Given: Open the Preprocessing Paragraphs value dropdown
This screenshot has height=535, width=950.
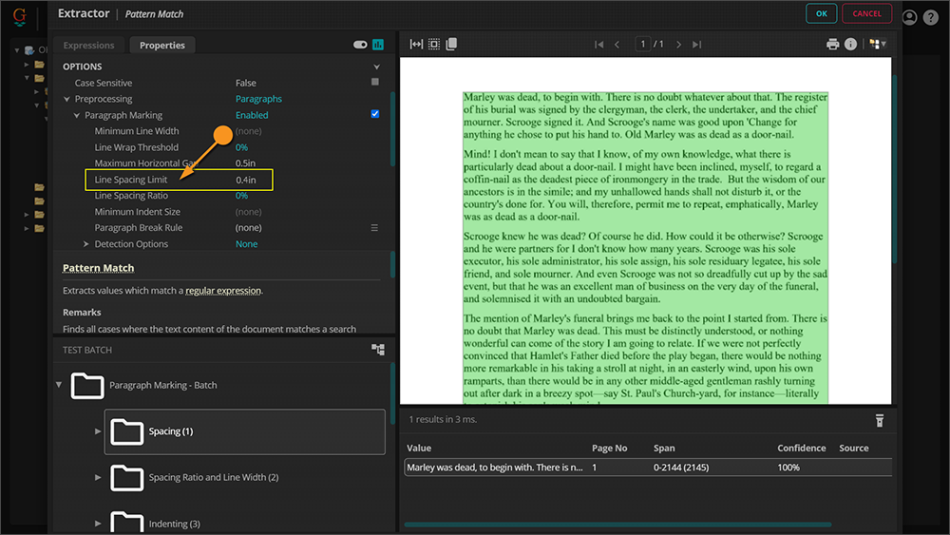Looking at the screenshot, I should point(258,99).
